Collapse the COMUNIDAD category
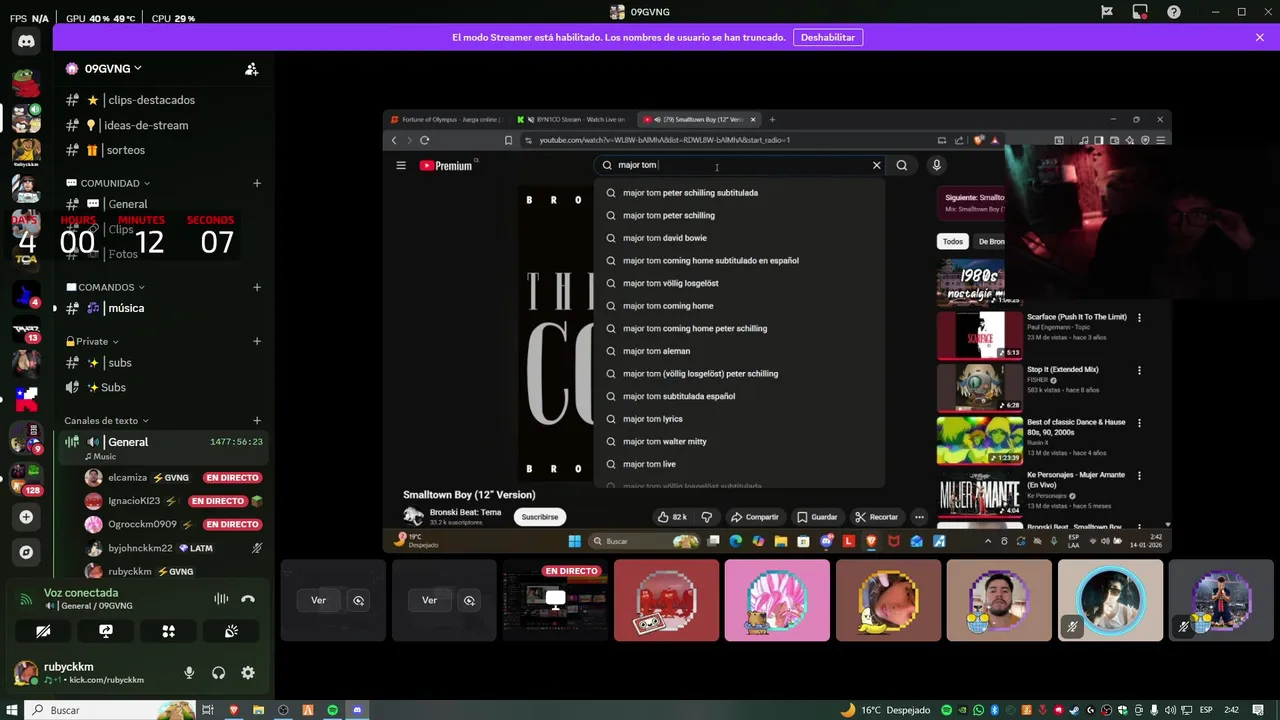This screenshot has width=1280, height=720. coord(108,183)
